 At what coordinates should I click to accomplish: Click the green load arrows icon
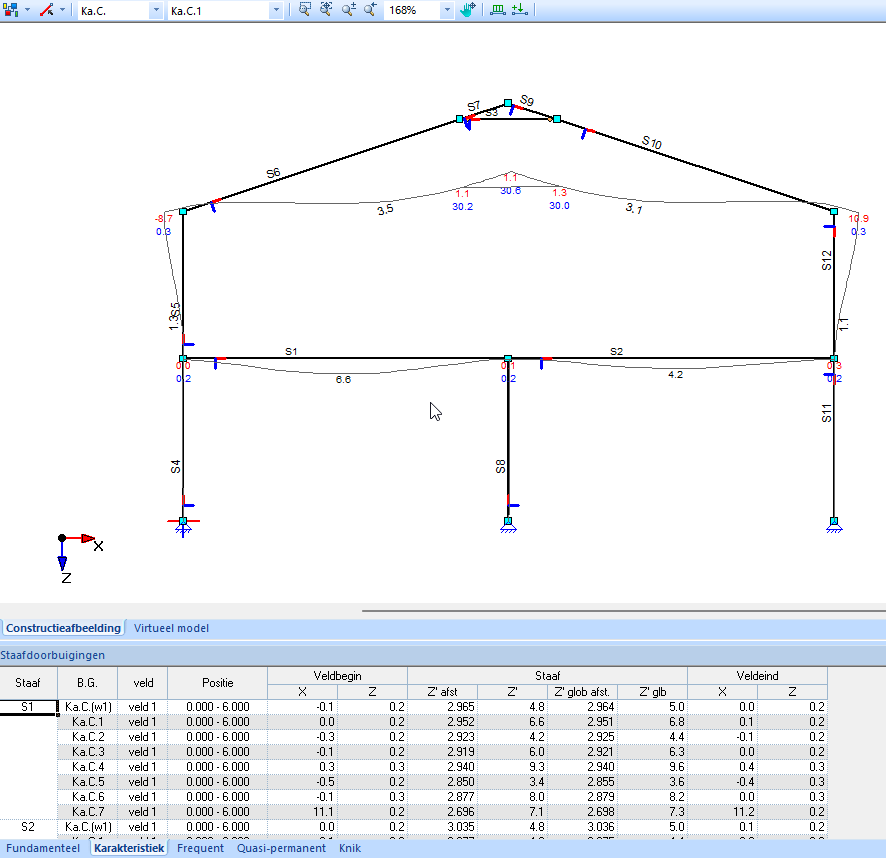tap(519, 10)
